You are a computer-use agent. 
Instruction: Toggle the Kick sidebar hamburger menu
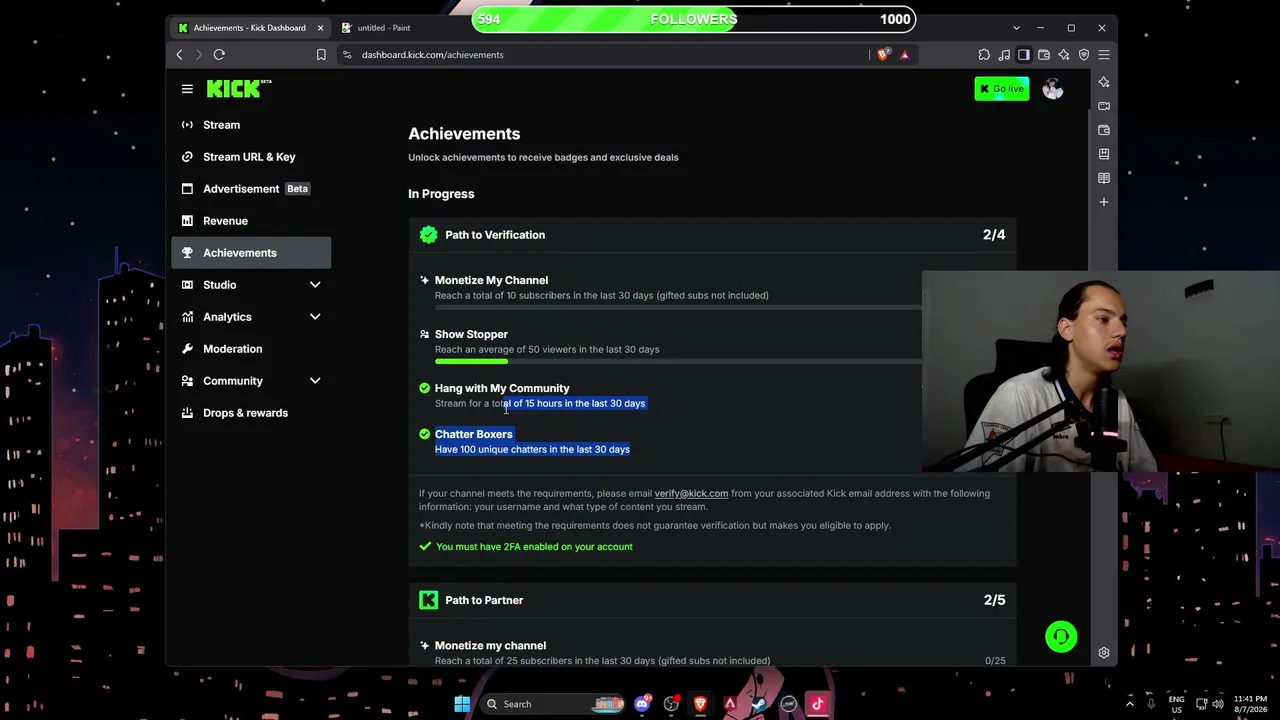point(187,89)
